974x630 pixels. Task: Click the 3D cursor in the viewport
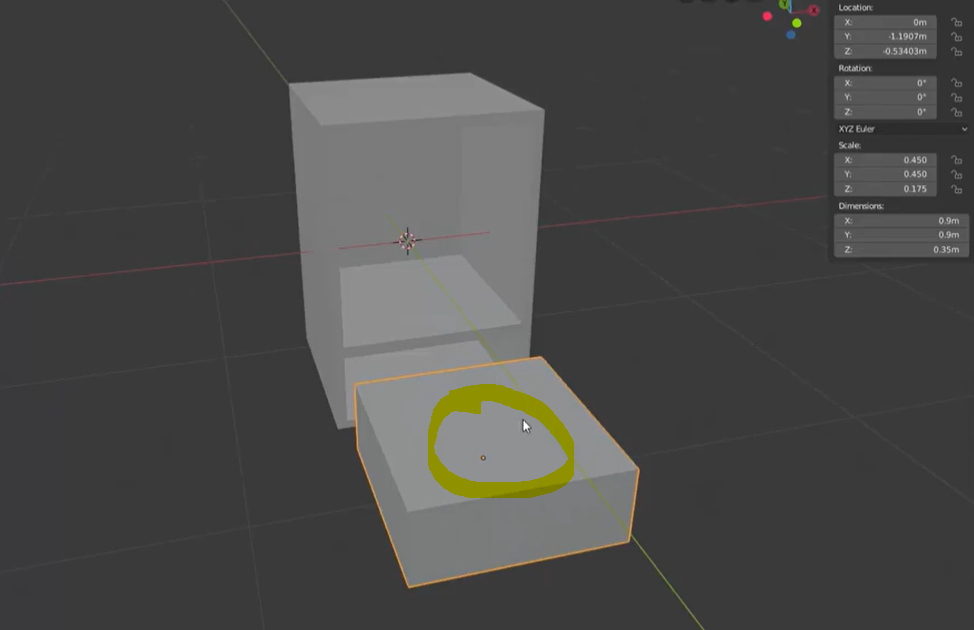[407, 240]
